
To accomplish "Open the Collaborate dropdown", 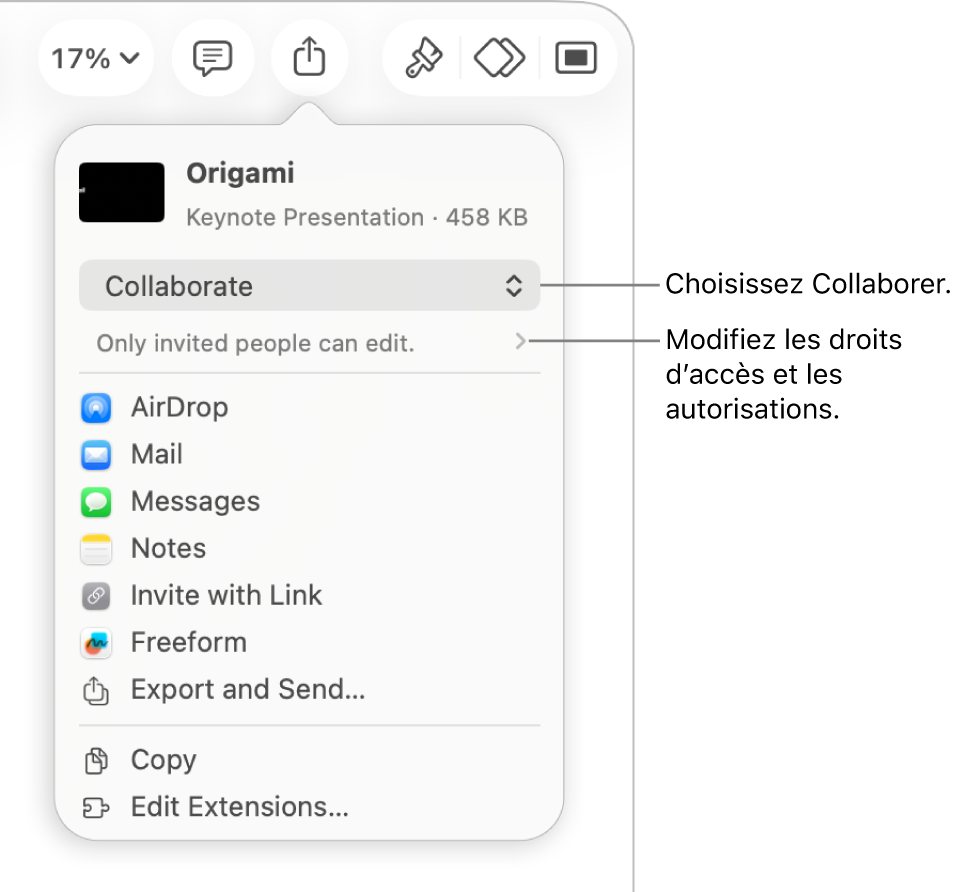I will (309, 286).
